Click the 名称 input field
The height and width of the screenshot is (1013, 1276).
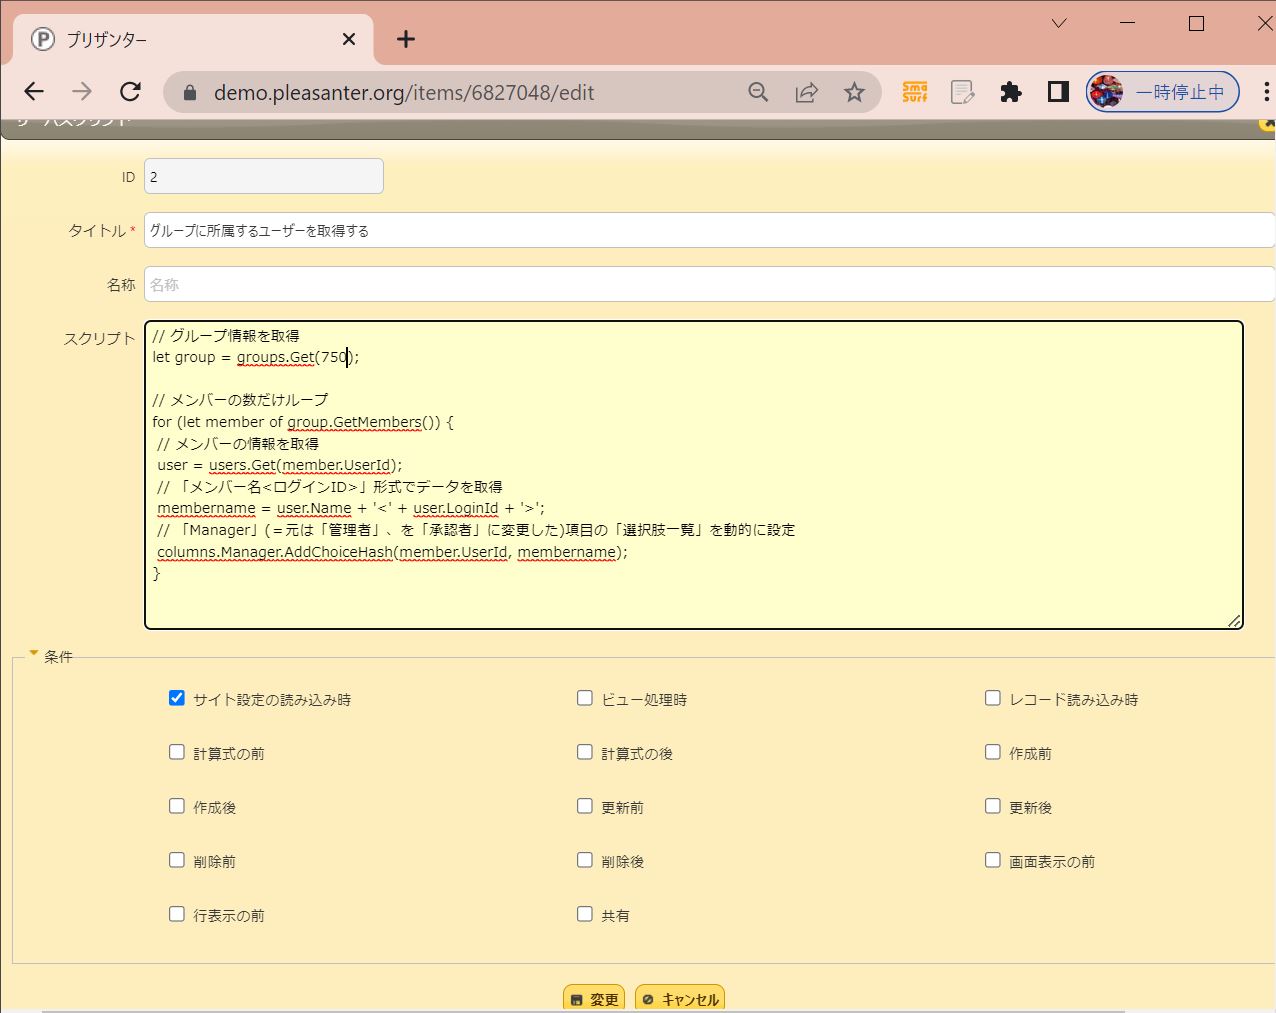pos(708,284)
